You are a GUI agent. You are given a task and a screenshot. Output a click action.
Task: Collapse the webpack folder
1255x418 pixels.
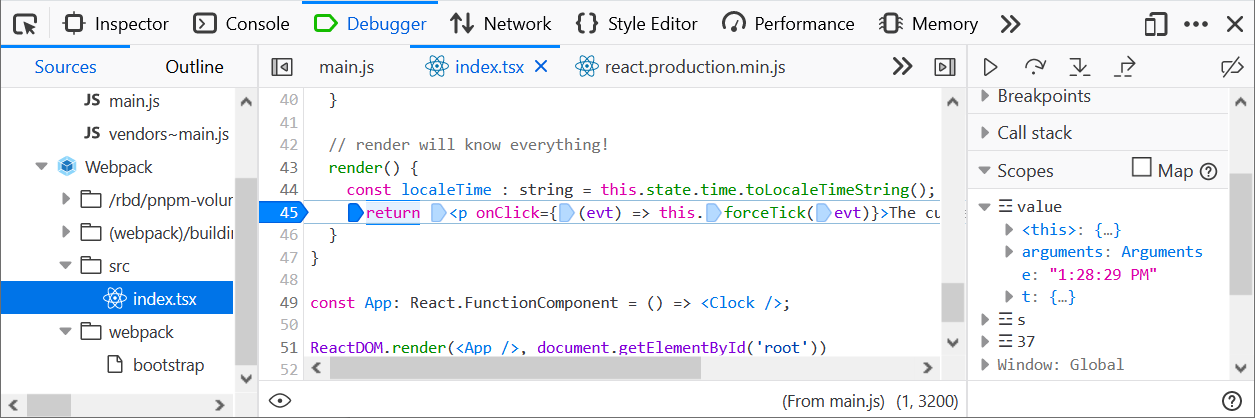click(67, 332)
